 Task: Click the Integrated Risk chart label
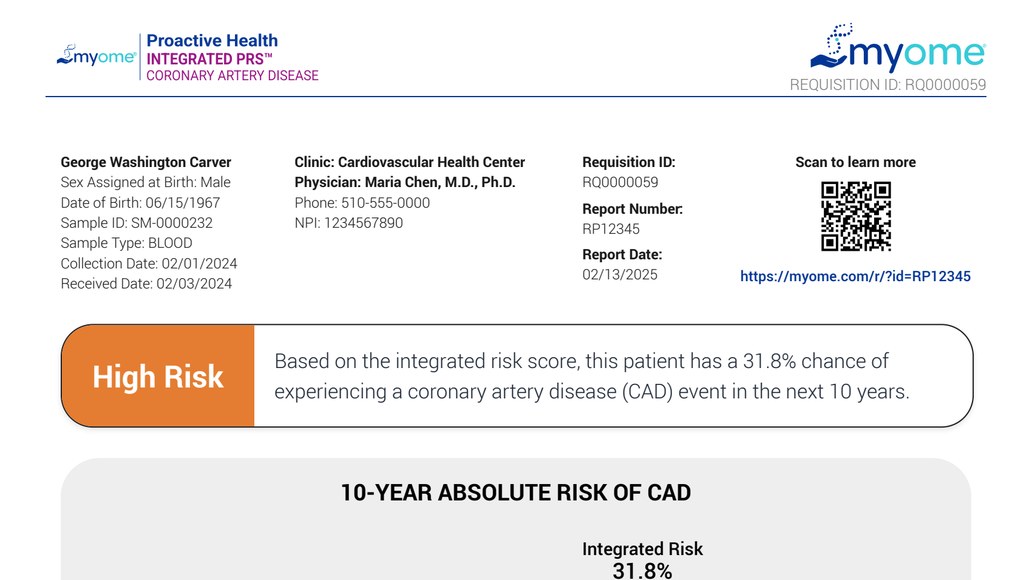point(642,549)
